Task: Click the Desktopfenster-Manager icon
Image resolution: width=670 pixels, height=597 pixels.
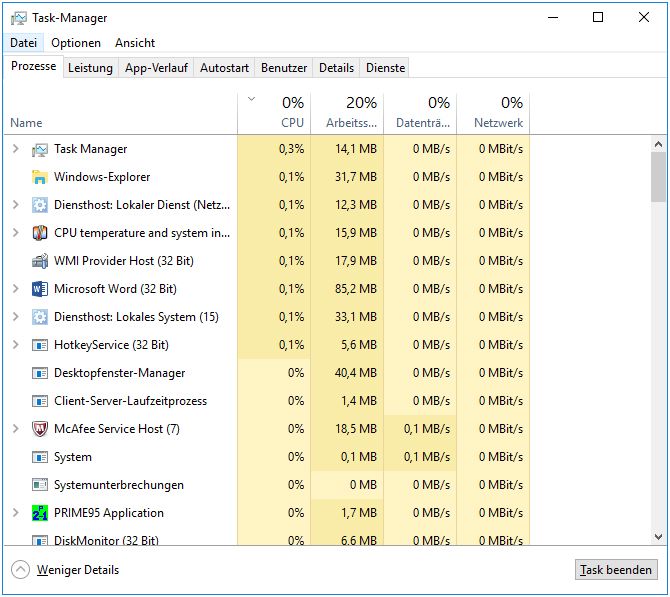Action: 40,373
